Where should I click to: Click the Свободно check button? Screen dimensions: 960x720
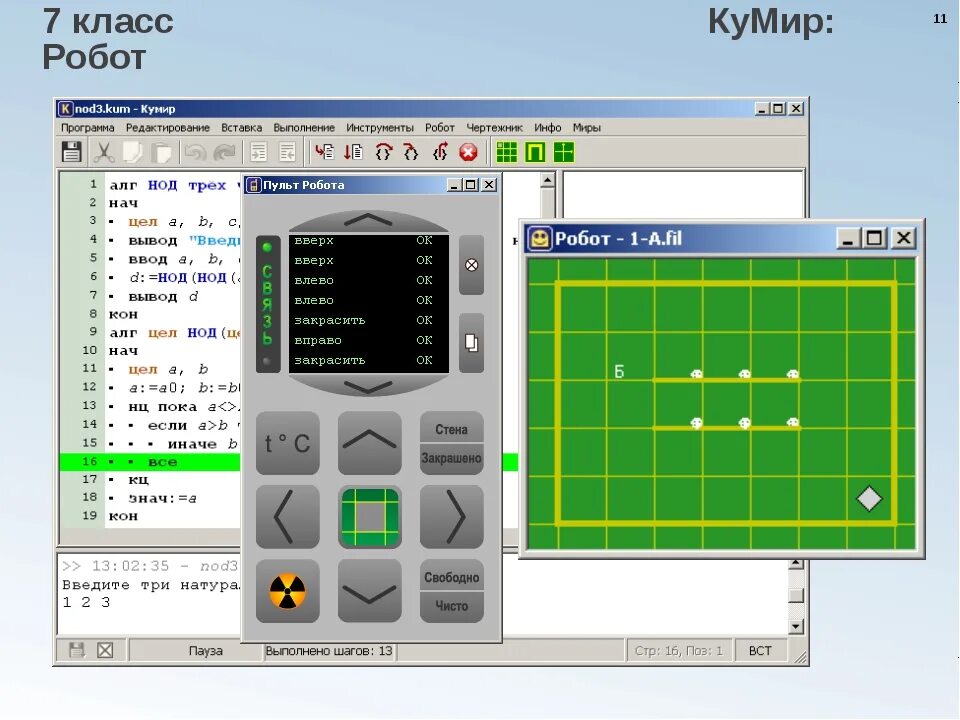[451, 577]
